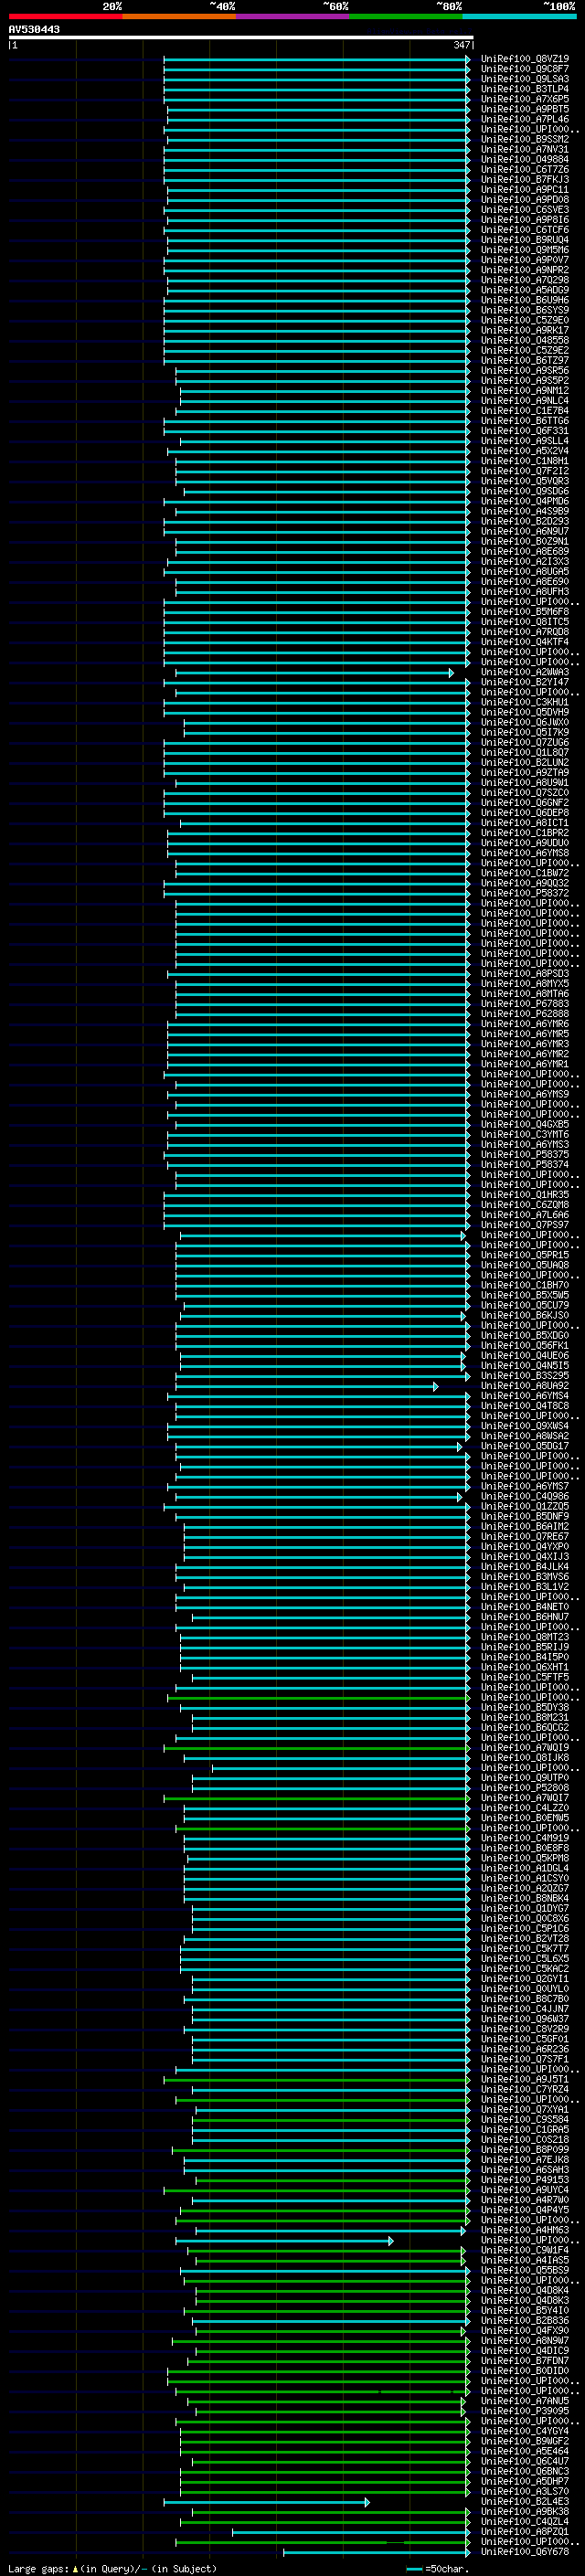Open hit UniRef100_A9RK17
Viewport: 585px width, 2576px height.
click(525, 330)
